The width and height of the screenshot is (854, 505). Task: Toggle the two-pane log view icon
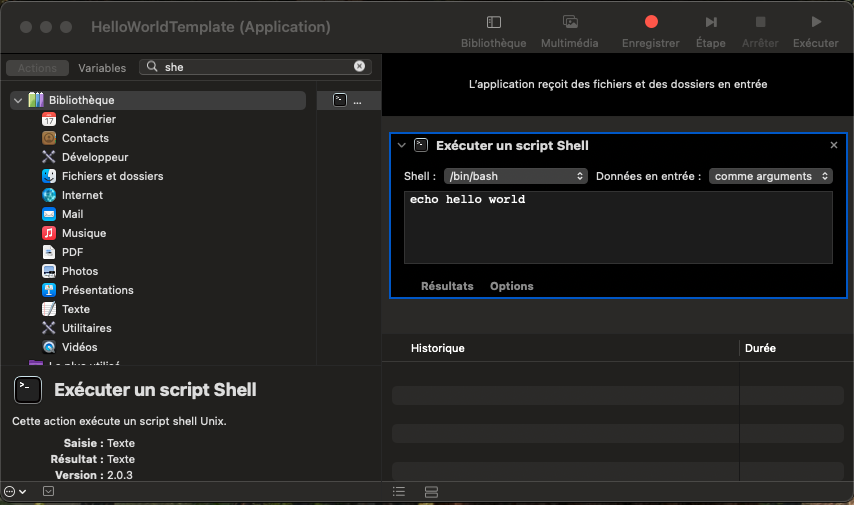[432, 492]
